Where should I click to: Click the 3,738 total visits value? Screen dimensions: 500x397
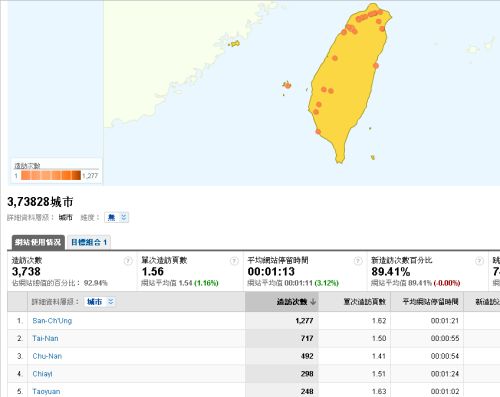coord(26,272)
